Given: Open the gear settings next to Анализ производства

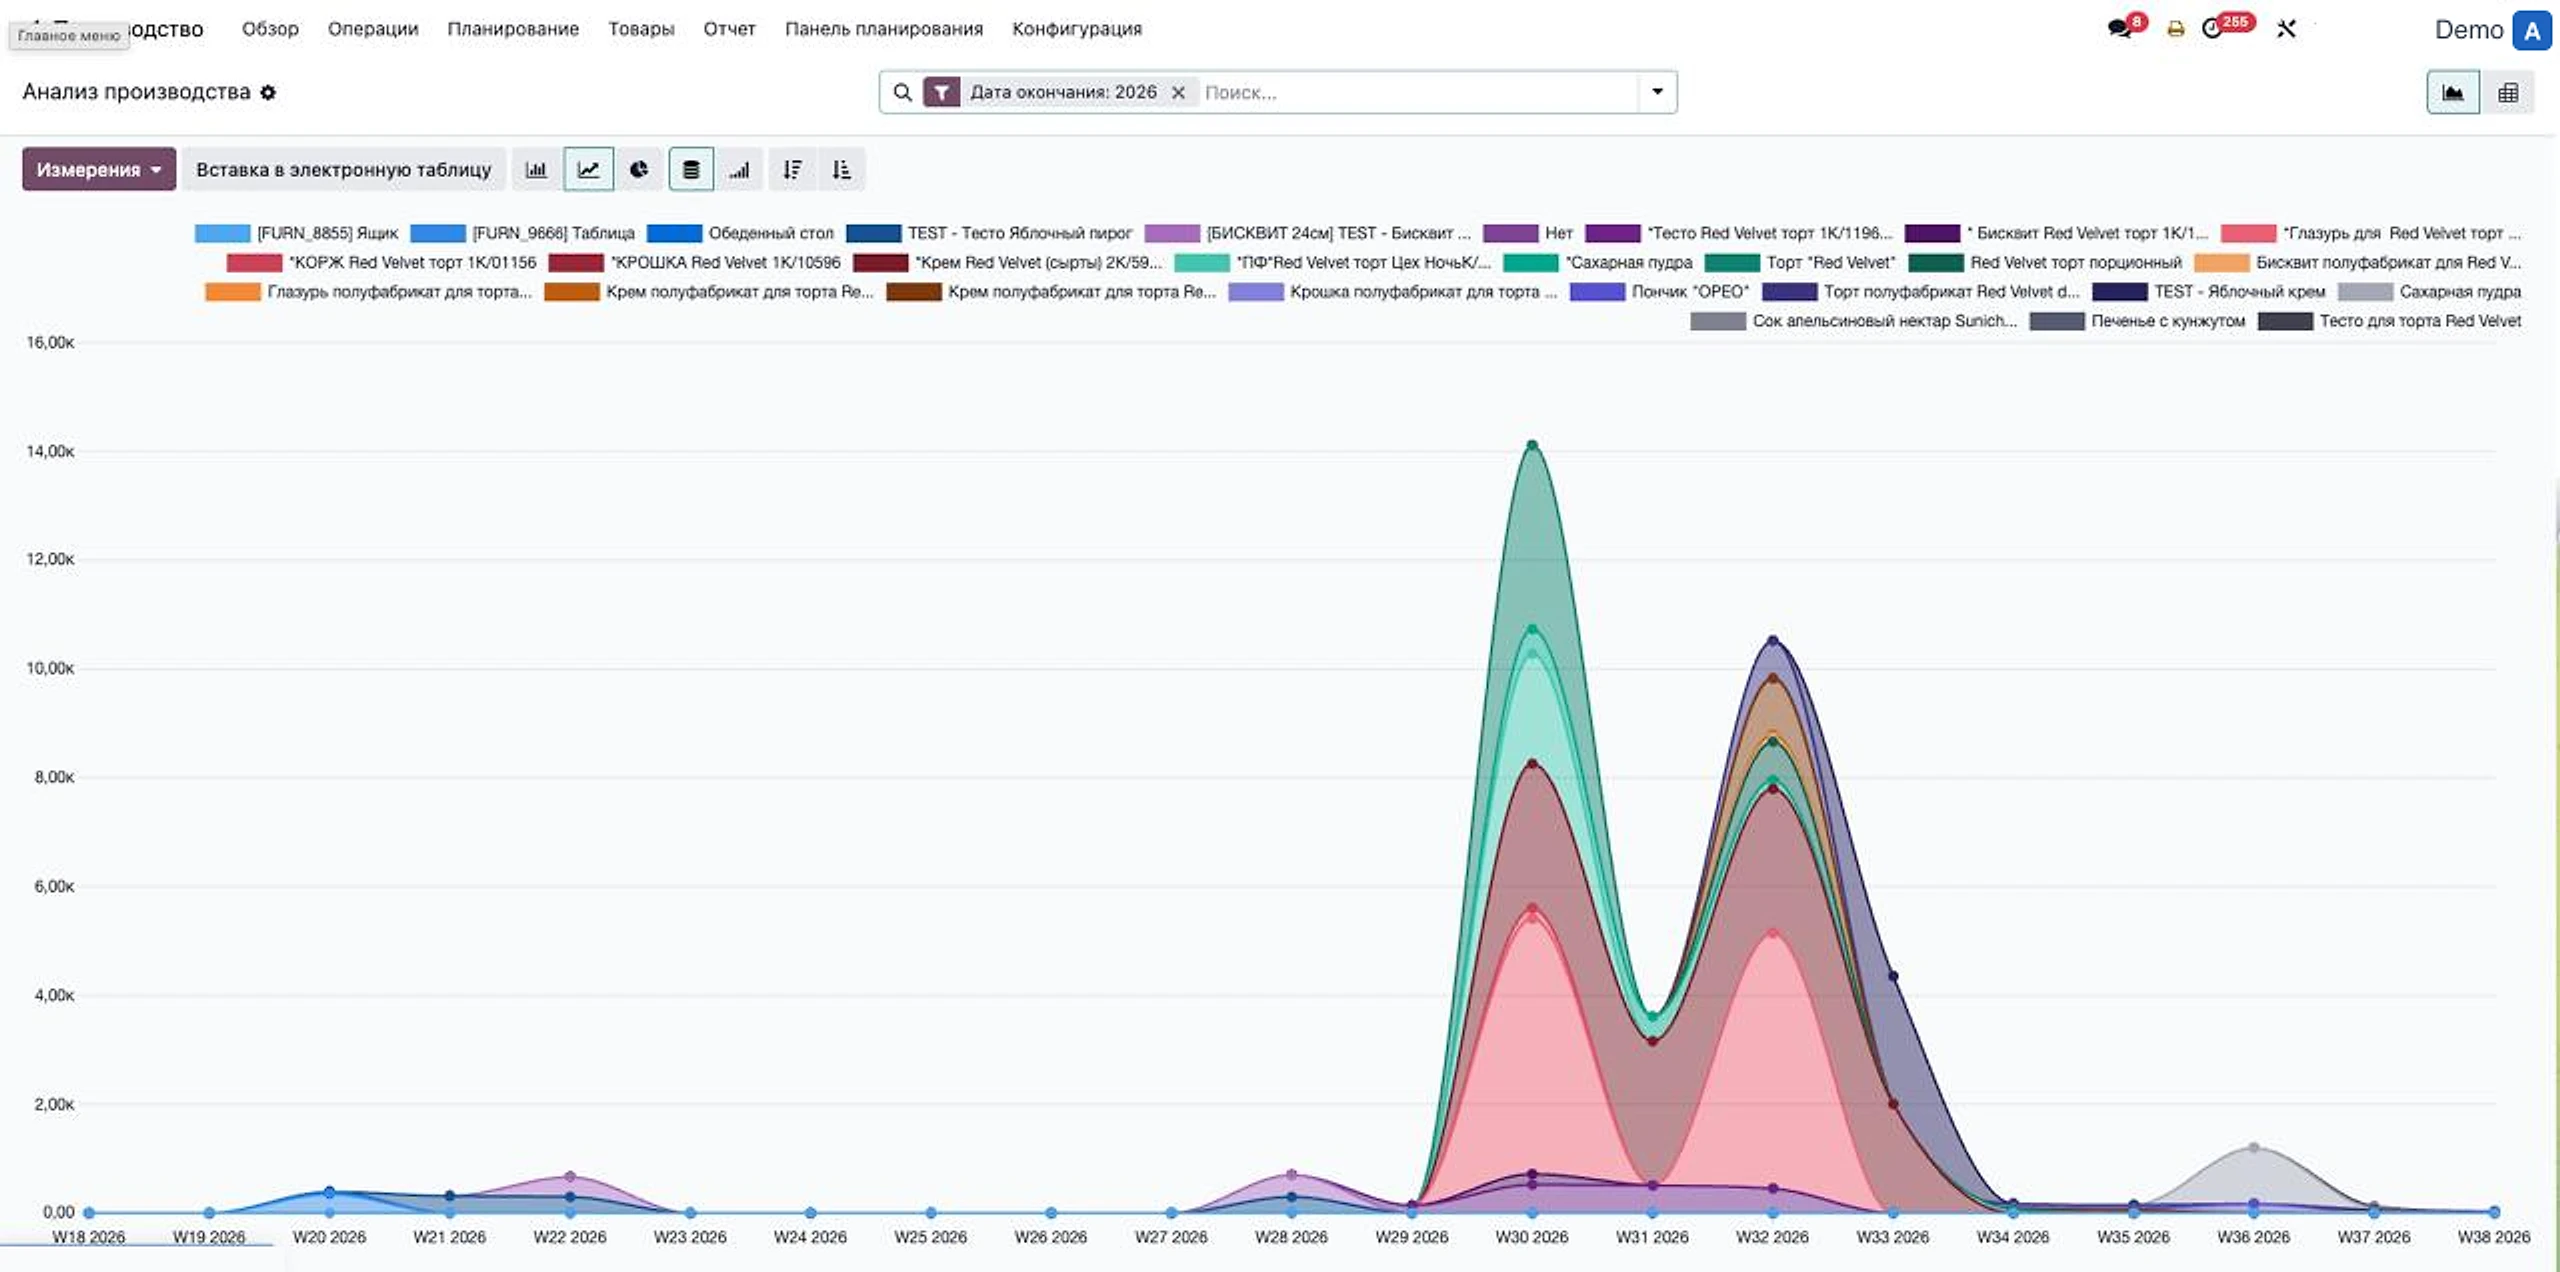Looking at the screenshot, I should pos(268,92).
